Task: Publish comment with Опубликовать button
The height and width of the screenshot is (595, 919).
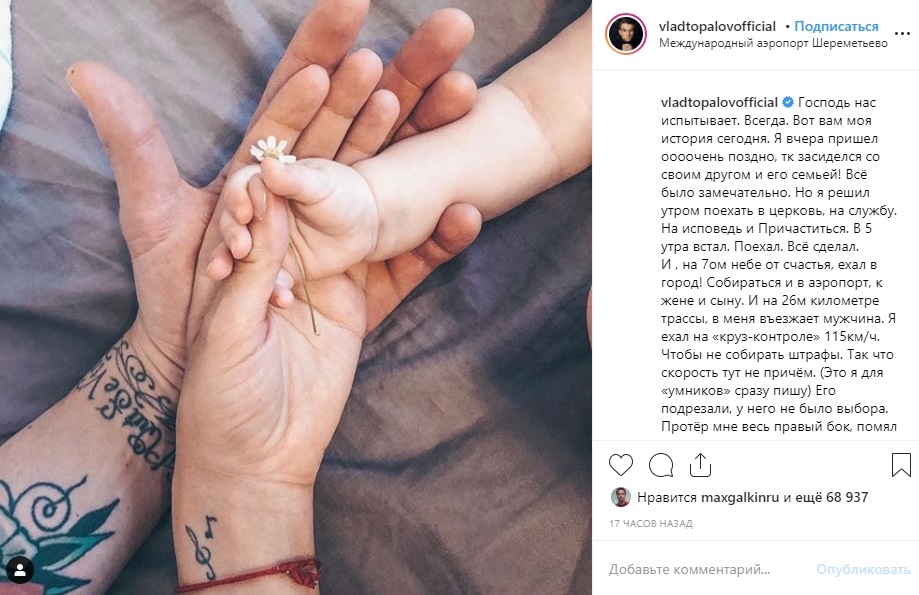Action: [x=863, y=569]
